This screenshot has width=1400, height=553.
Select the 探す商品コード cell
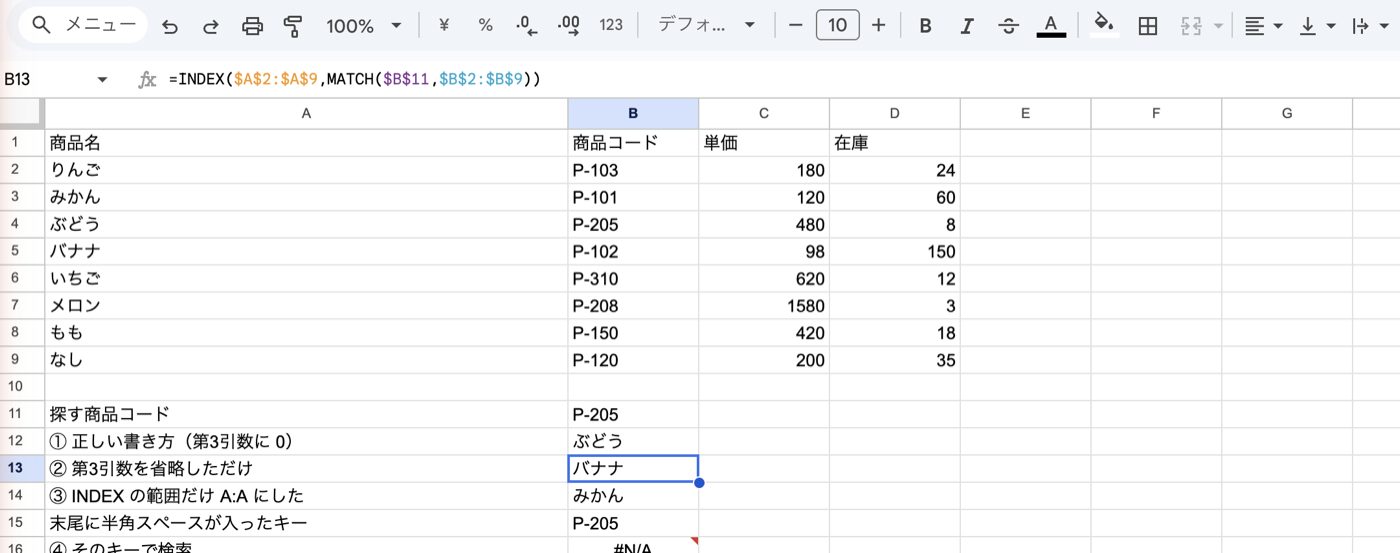[x=306, y=414]
